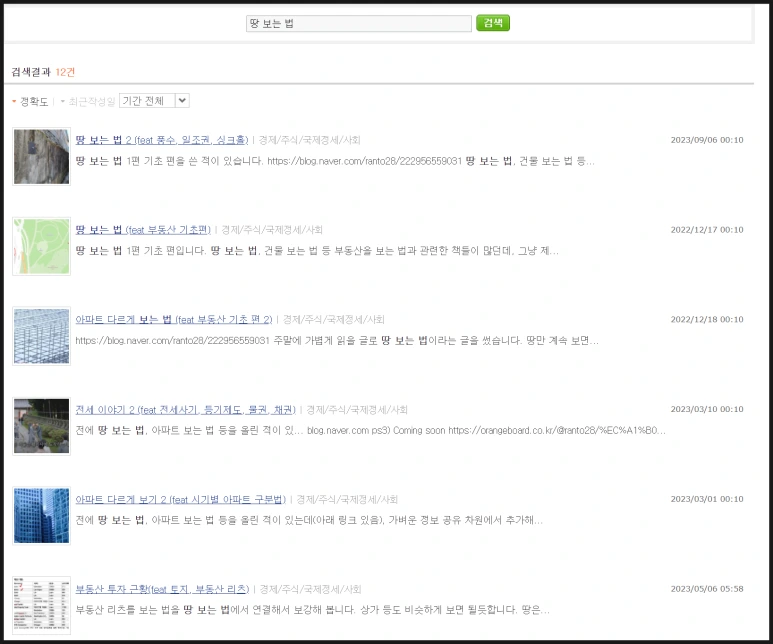Click snippet starting 부동산 리츠를 보는 법을
Screen dimensions: 773x644
coord(313,610)
